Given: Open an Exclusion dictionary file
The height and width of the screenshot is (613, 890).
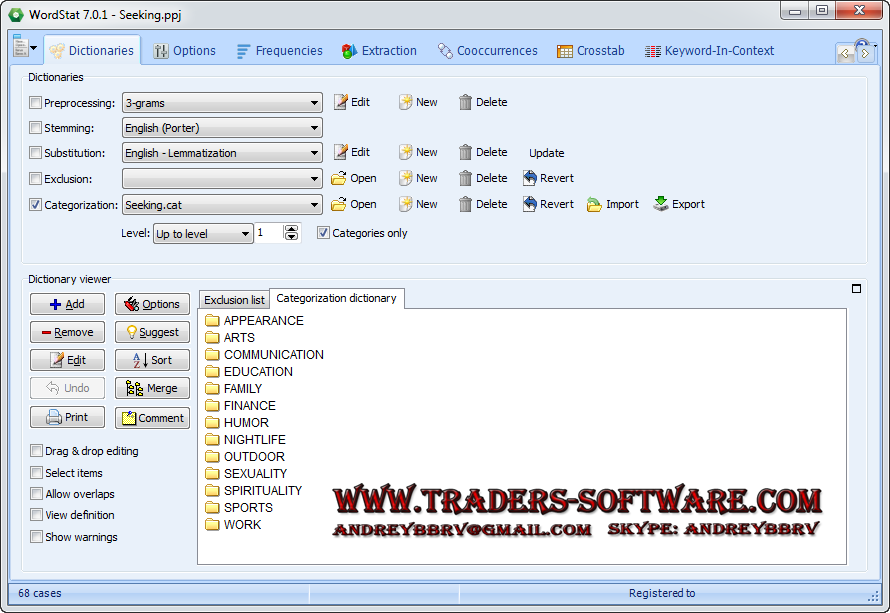Looking at the screenshot, I should 354,178.
